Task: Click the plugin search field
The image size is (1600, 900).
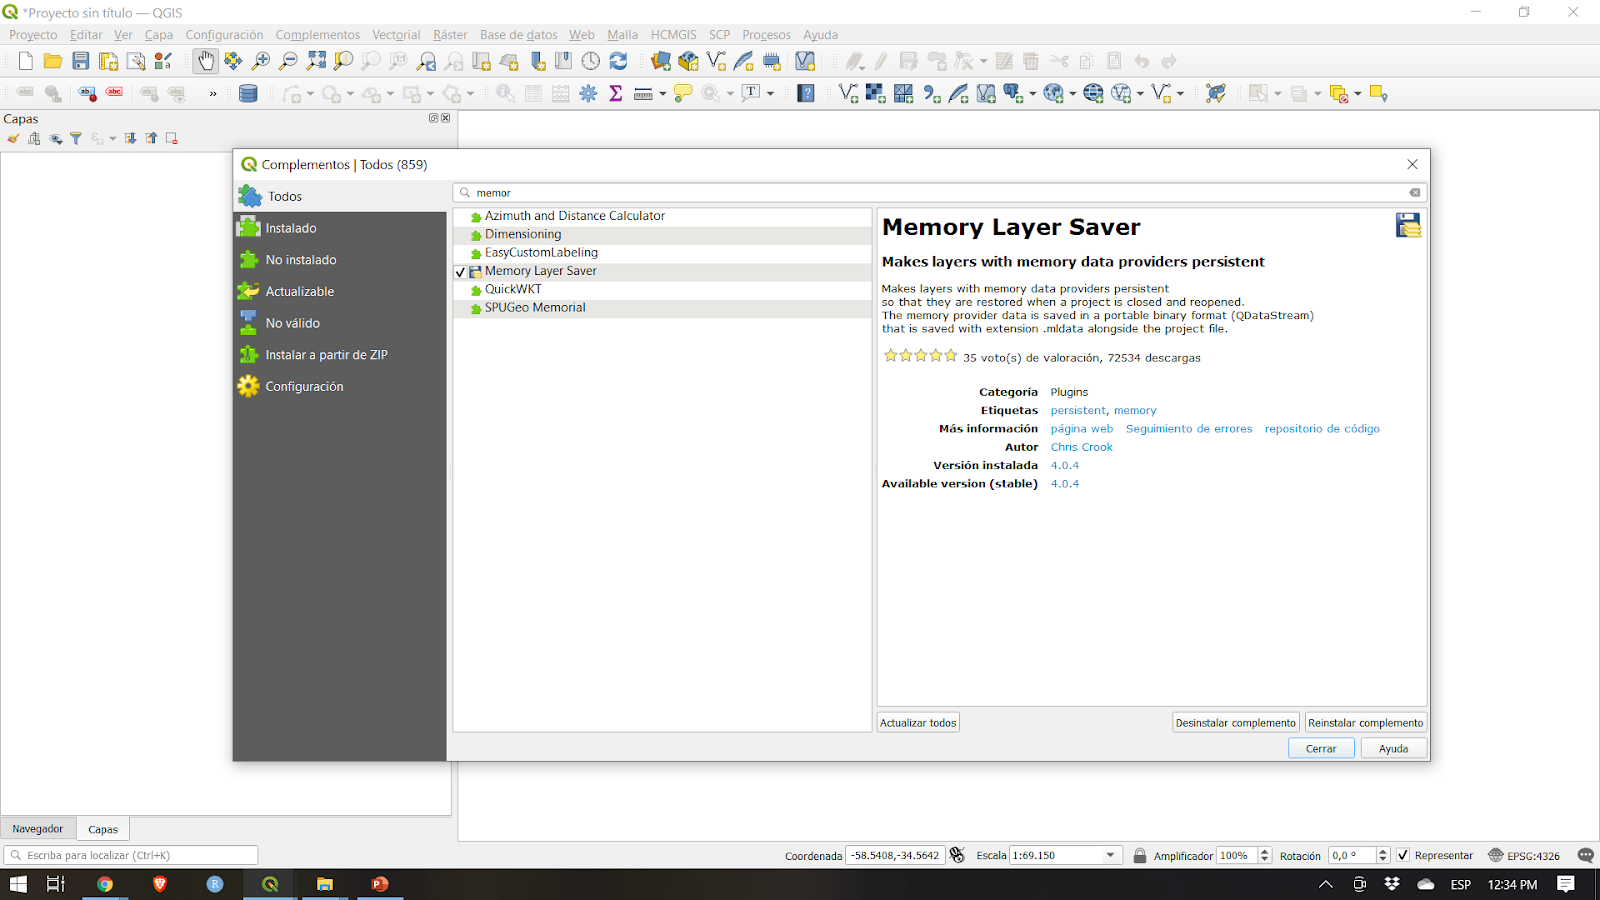Action: click(x=940, y=193)
